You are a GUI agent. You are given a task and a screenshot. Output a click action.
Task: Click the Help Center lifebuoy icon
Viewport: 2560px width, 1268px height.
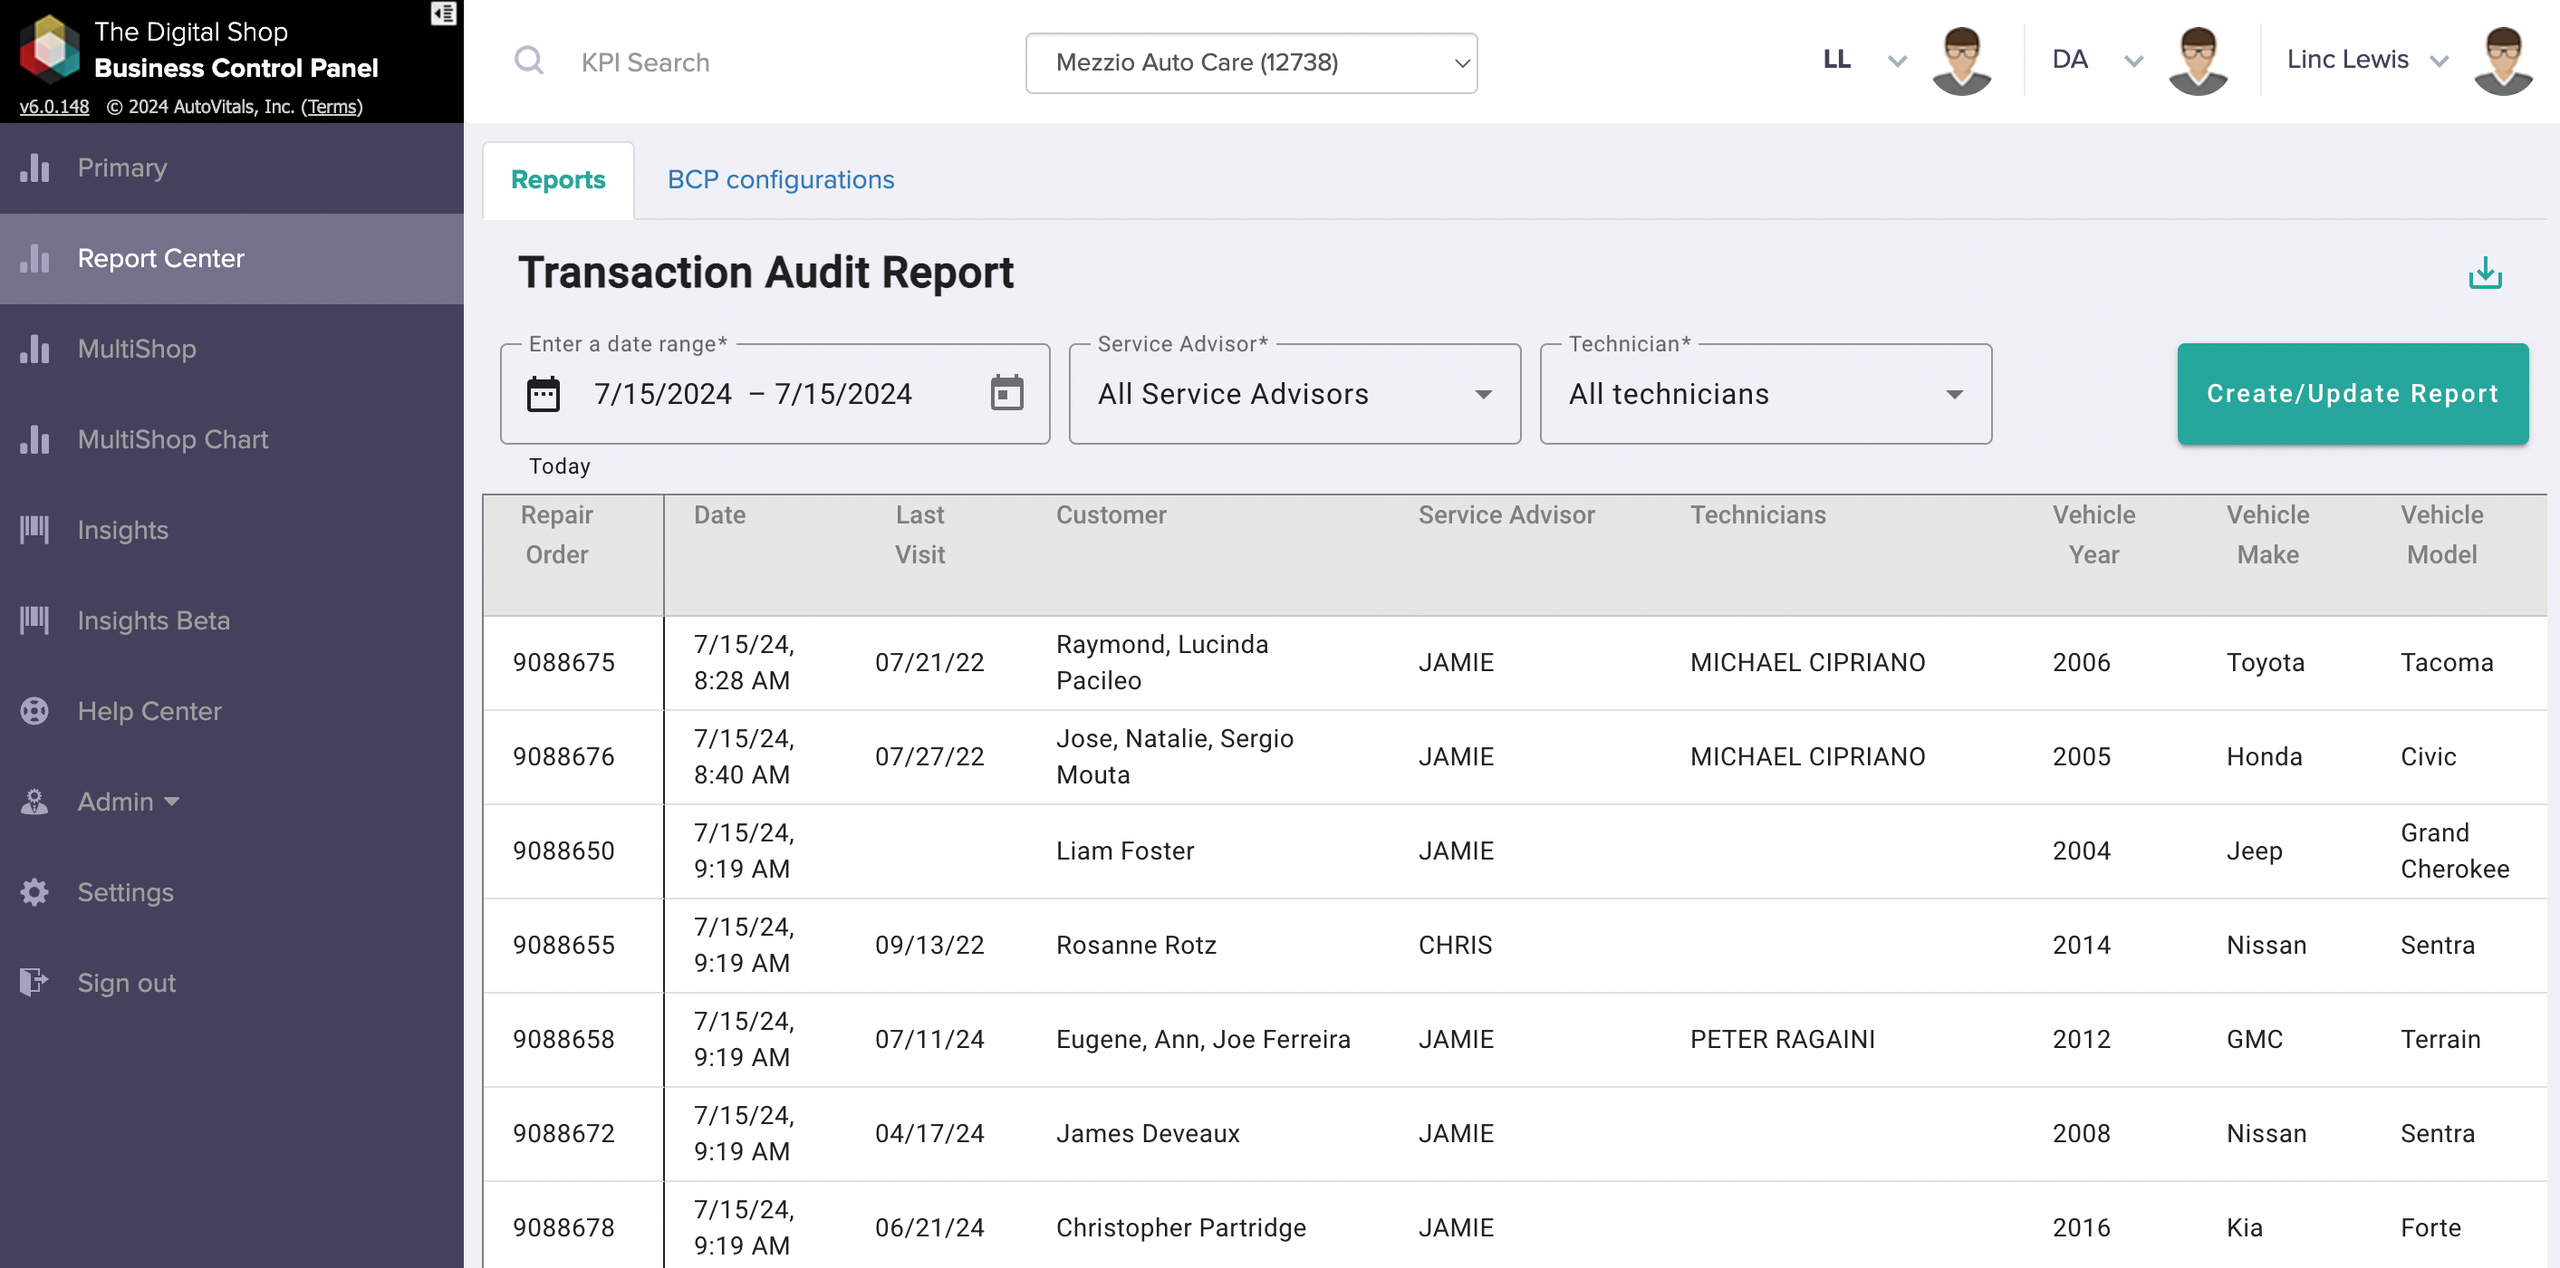[x=35, y=711]
